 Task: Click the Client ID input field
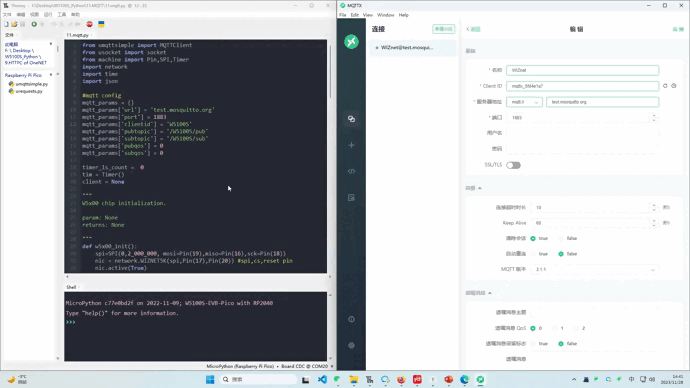click(582, 86)
